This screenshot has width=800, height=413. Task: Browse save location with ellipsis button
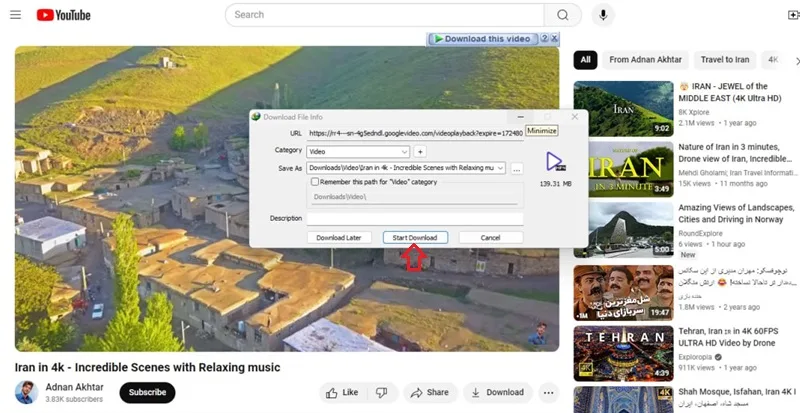517,168
